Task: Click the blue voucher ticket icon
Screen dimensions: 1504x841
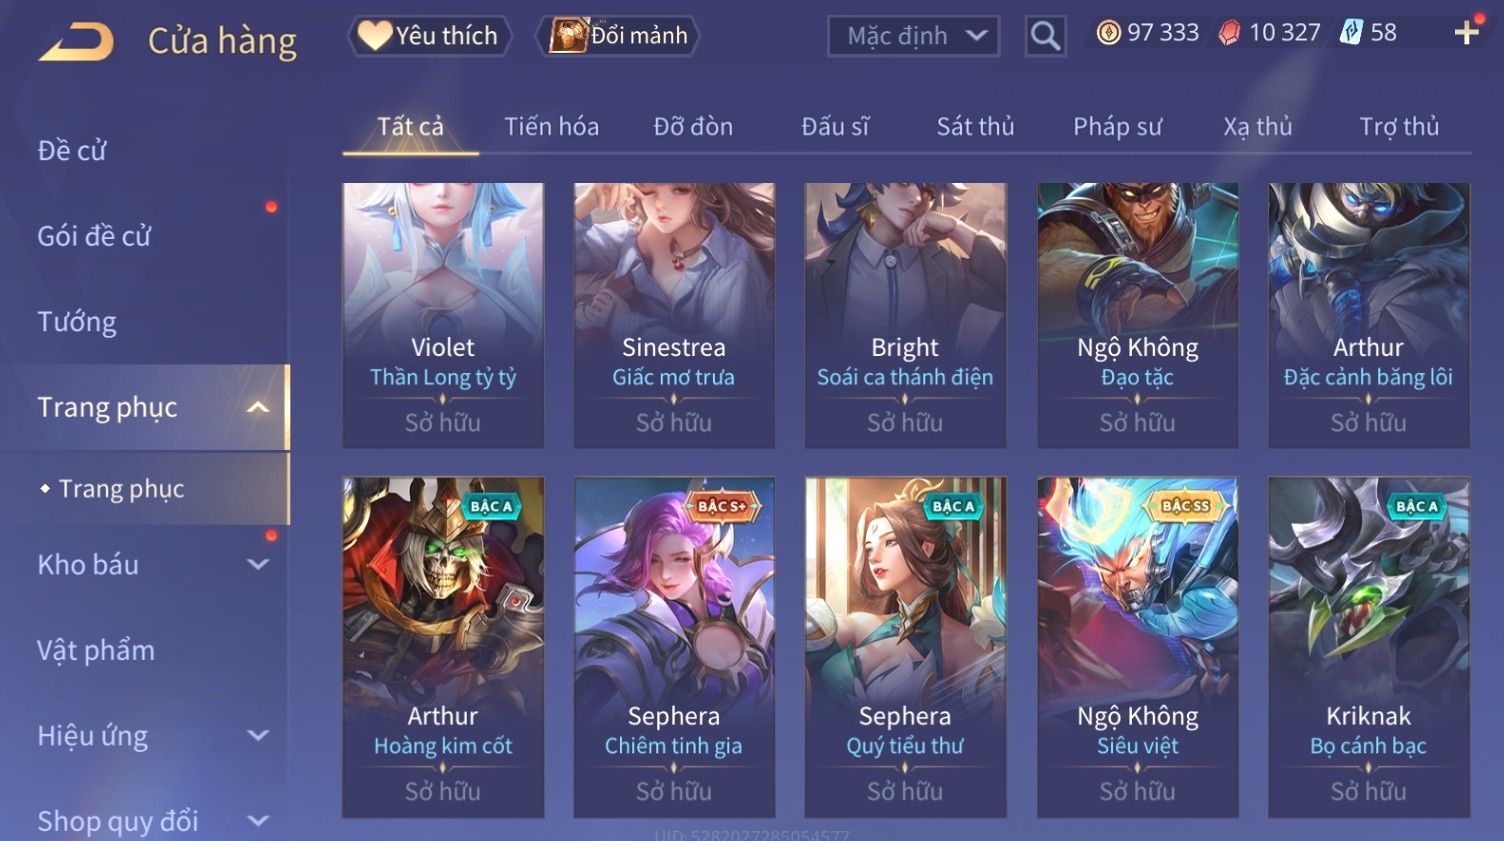Action: click(x=1351, y=33)
